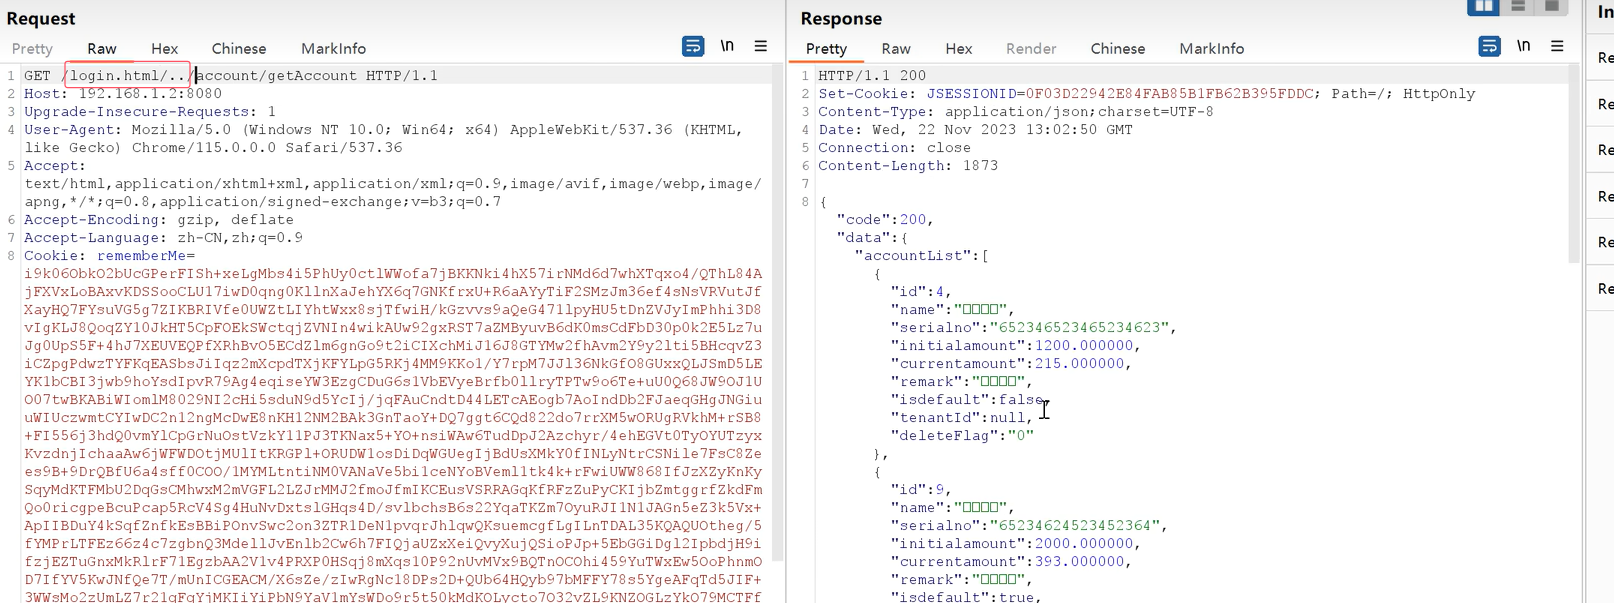1614x603 pixels.
Task: Switch to side-by-side layout view
Action: click(x=1482, y=7)
